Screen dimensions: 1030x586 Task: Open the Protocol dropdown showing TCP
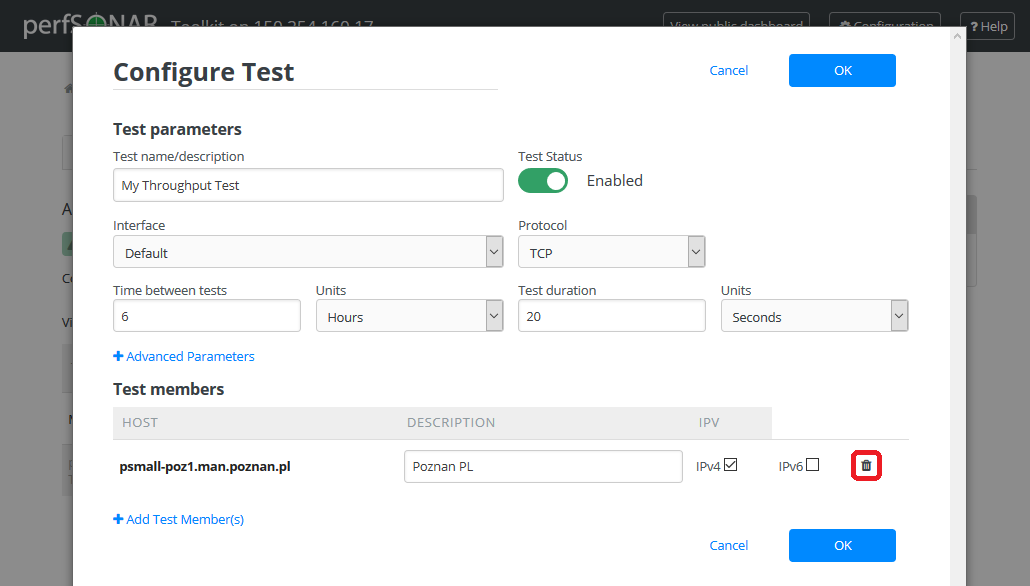612,252
